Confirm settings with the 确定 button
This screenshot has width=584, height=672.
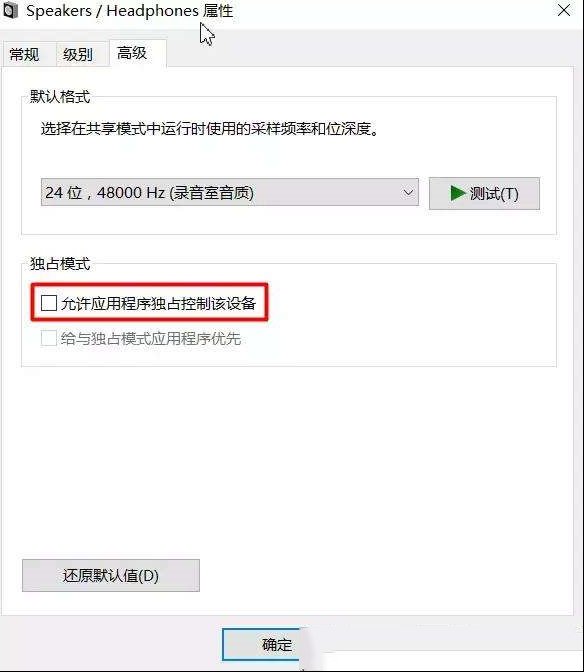coord(261,645)
